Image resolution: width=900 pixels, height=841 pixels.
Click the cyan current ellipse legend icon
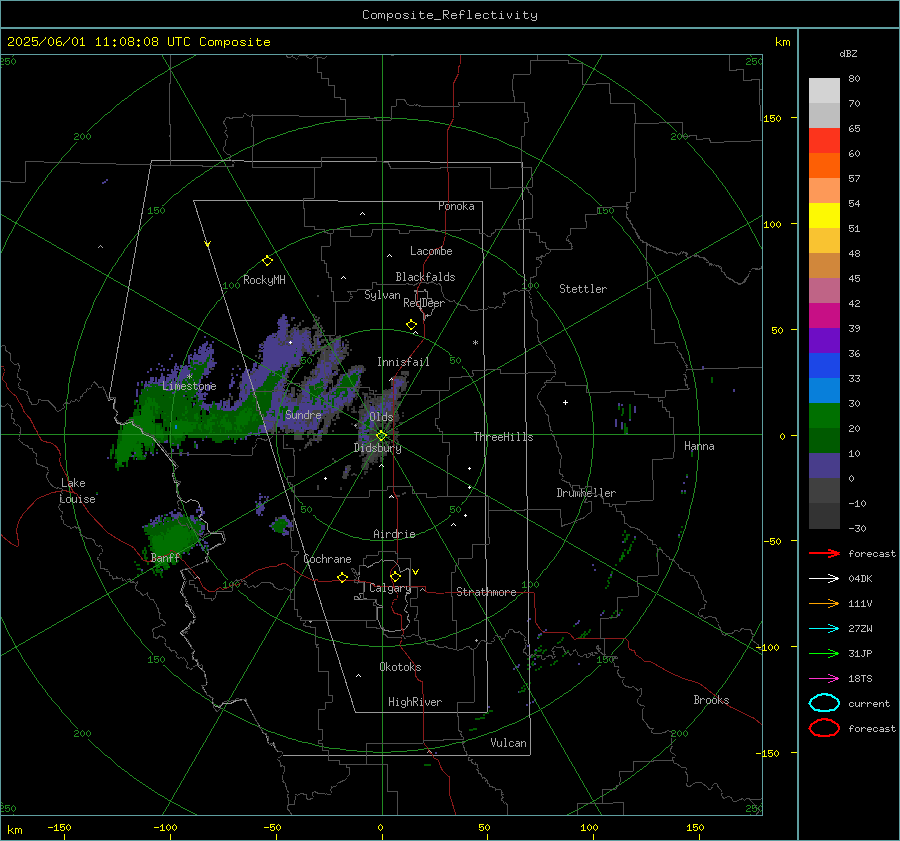(x=824, y=703)
